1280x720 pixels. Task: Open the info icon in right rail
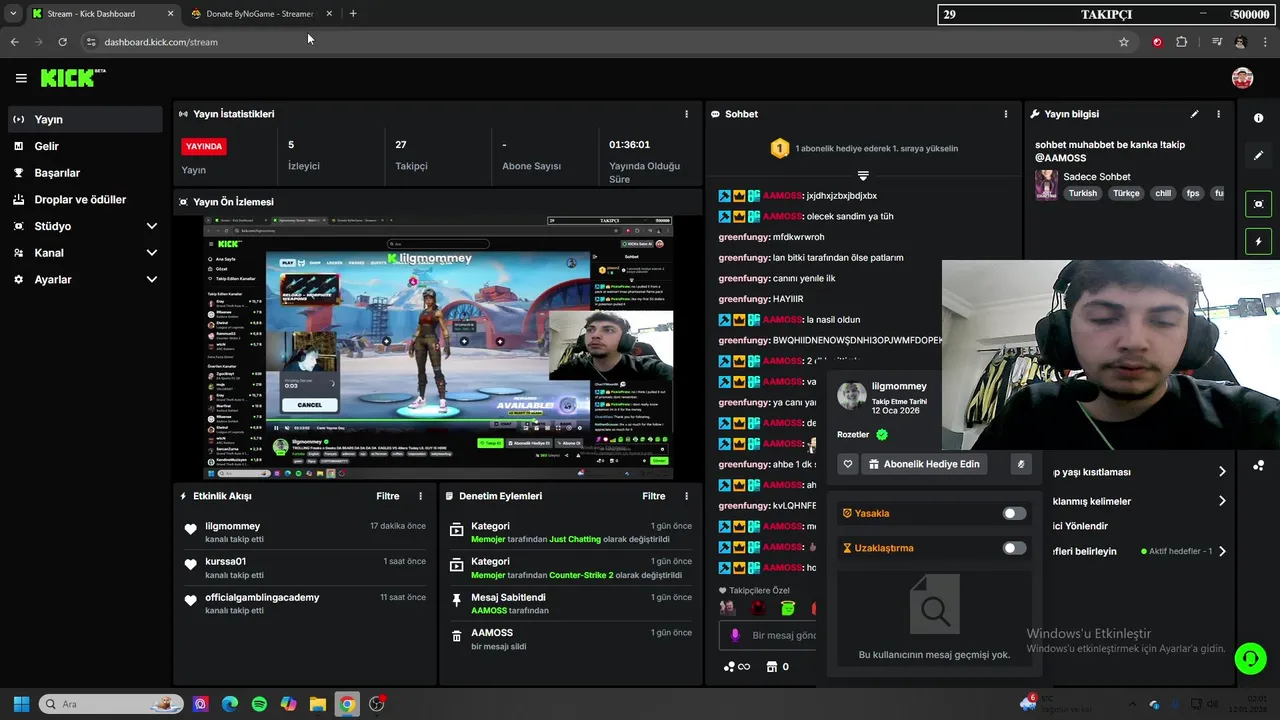[x=1258, y=118]
